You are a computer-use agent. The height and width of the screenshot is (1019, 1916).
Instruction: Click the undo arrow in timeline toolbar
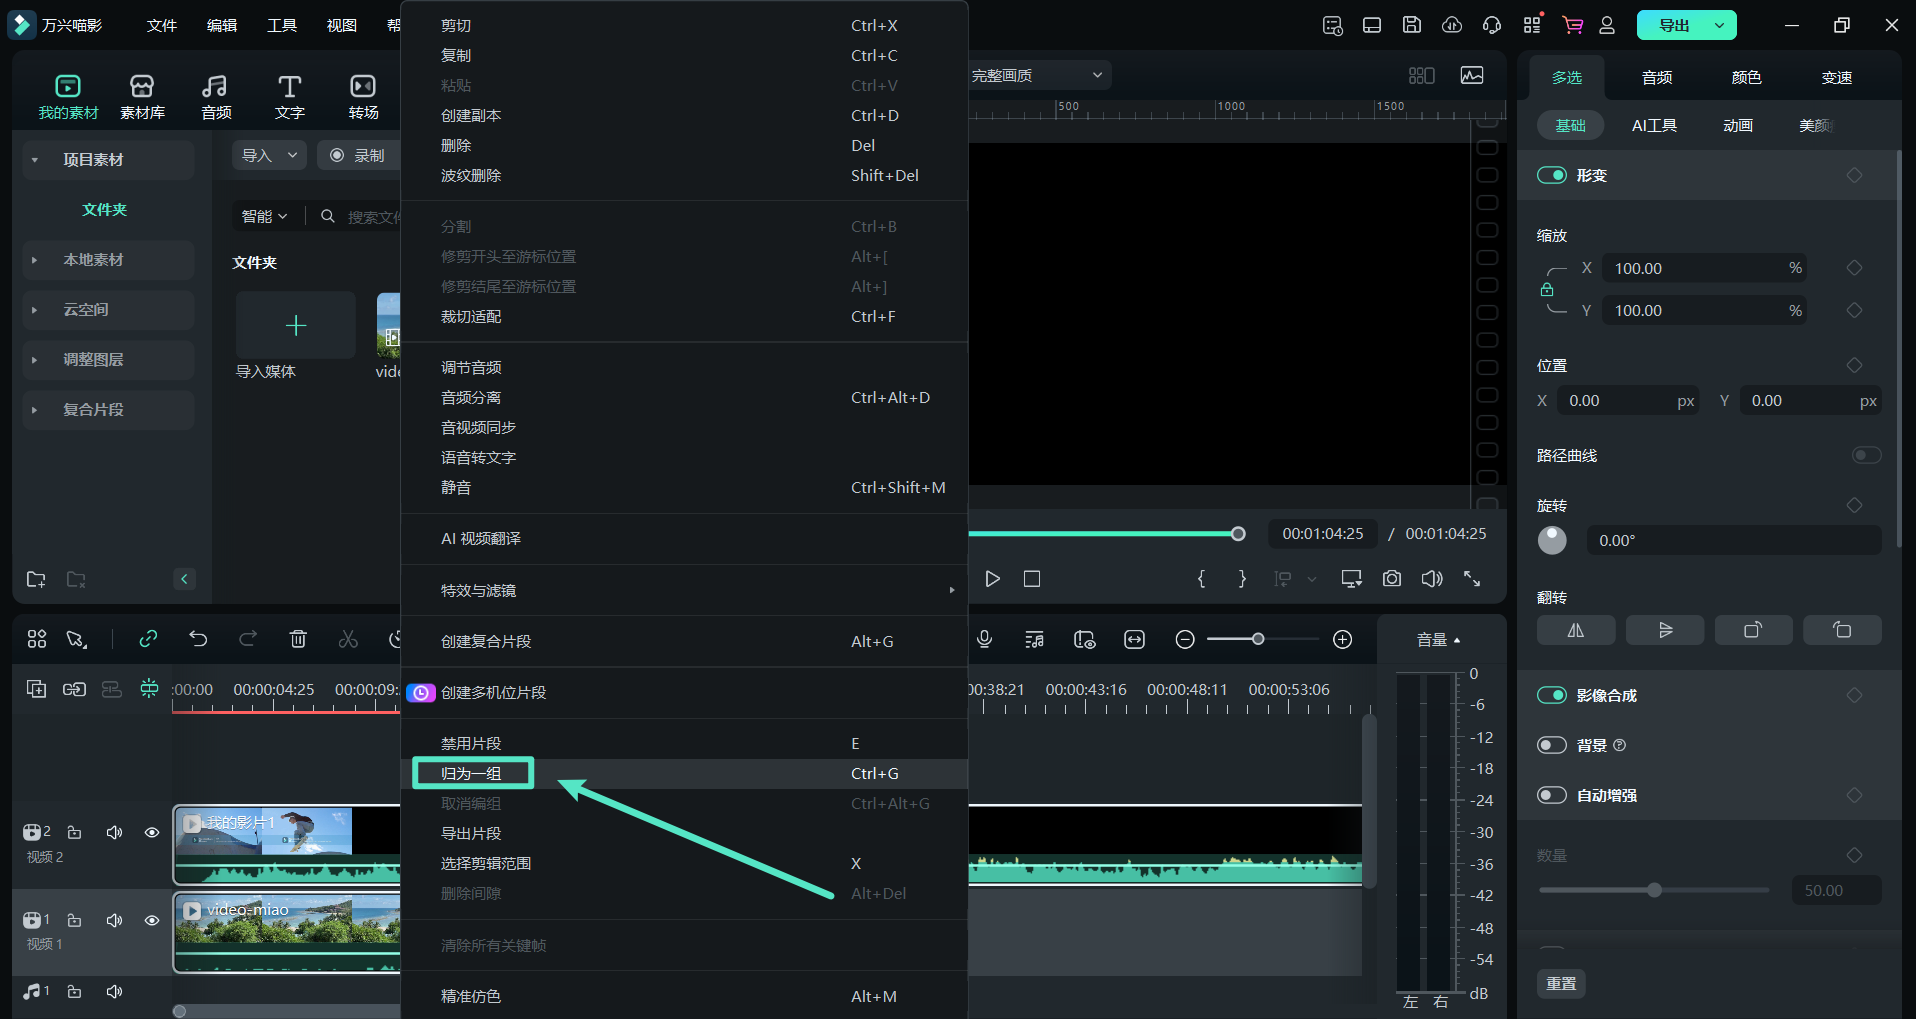(198, 639)
